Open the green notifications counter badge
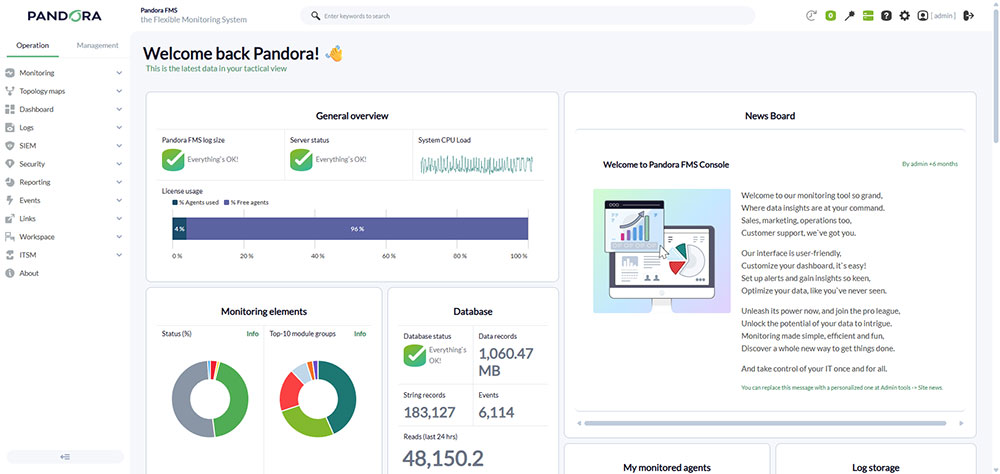1000x474 pixels. [x=830, y=16]
